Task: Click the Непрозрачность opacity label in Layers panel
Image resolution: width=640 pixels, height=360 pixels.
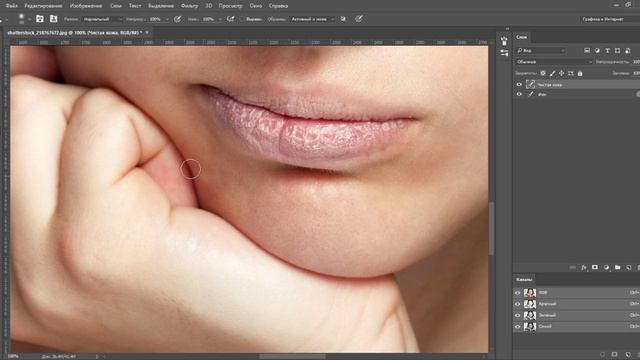Action: (612, 62)
